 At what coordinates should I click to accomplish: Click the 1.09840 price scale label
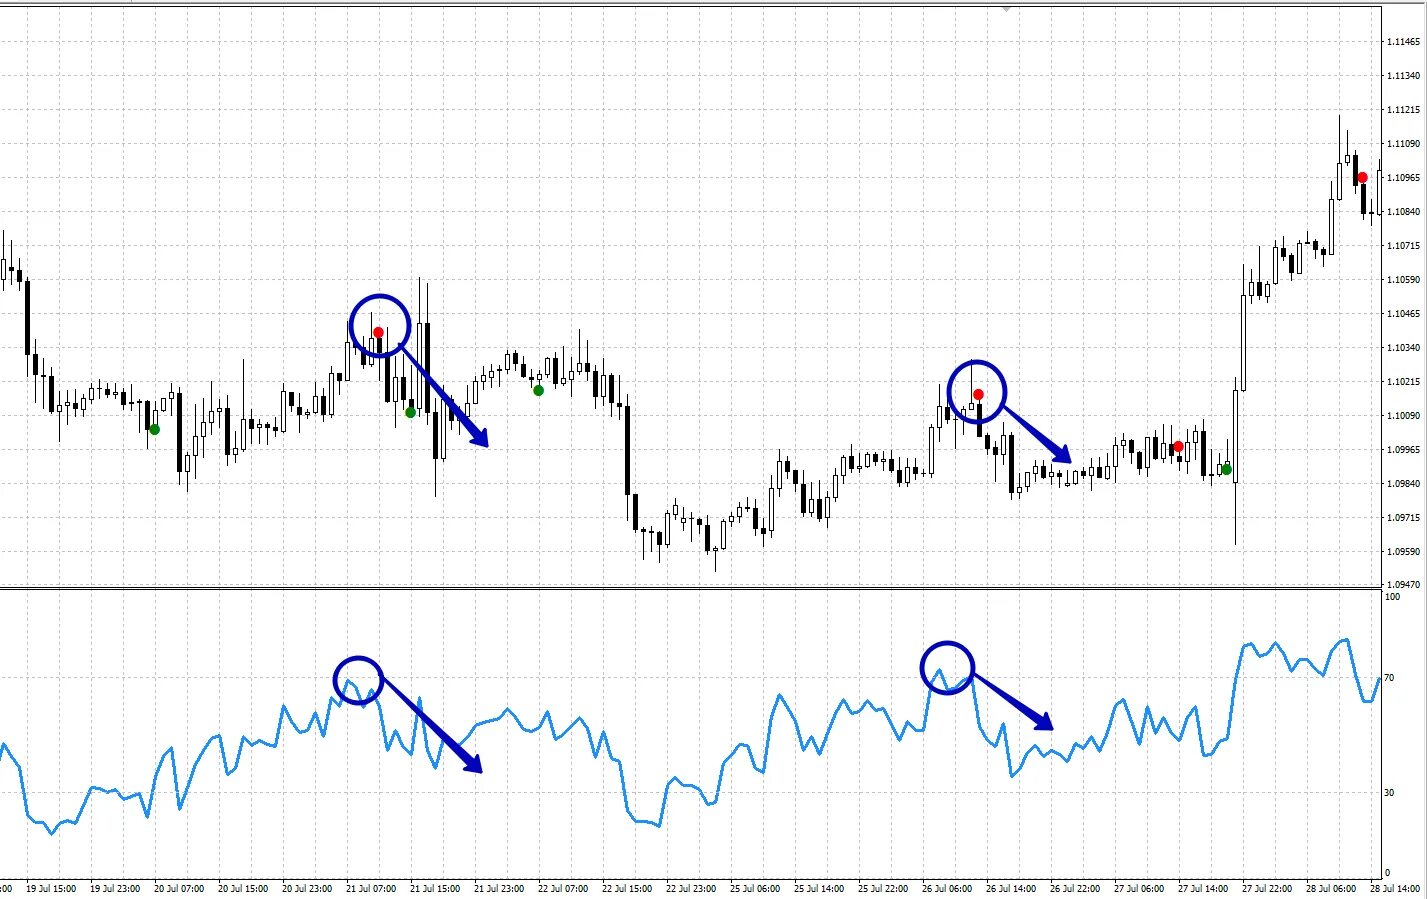coord(1403,484)
